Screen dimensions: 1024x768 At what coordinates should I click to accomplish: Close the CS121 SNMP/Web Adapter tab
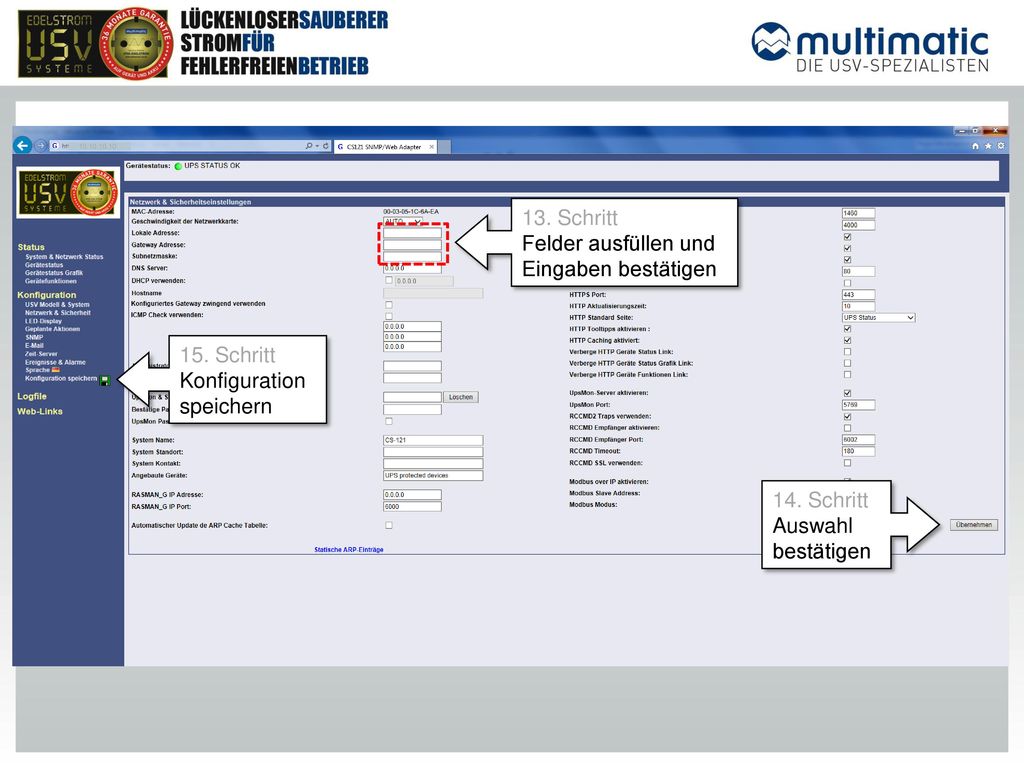click(431, 147)
